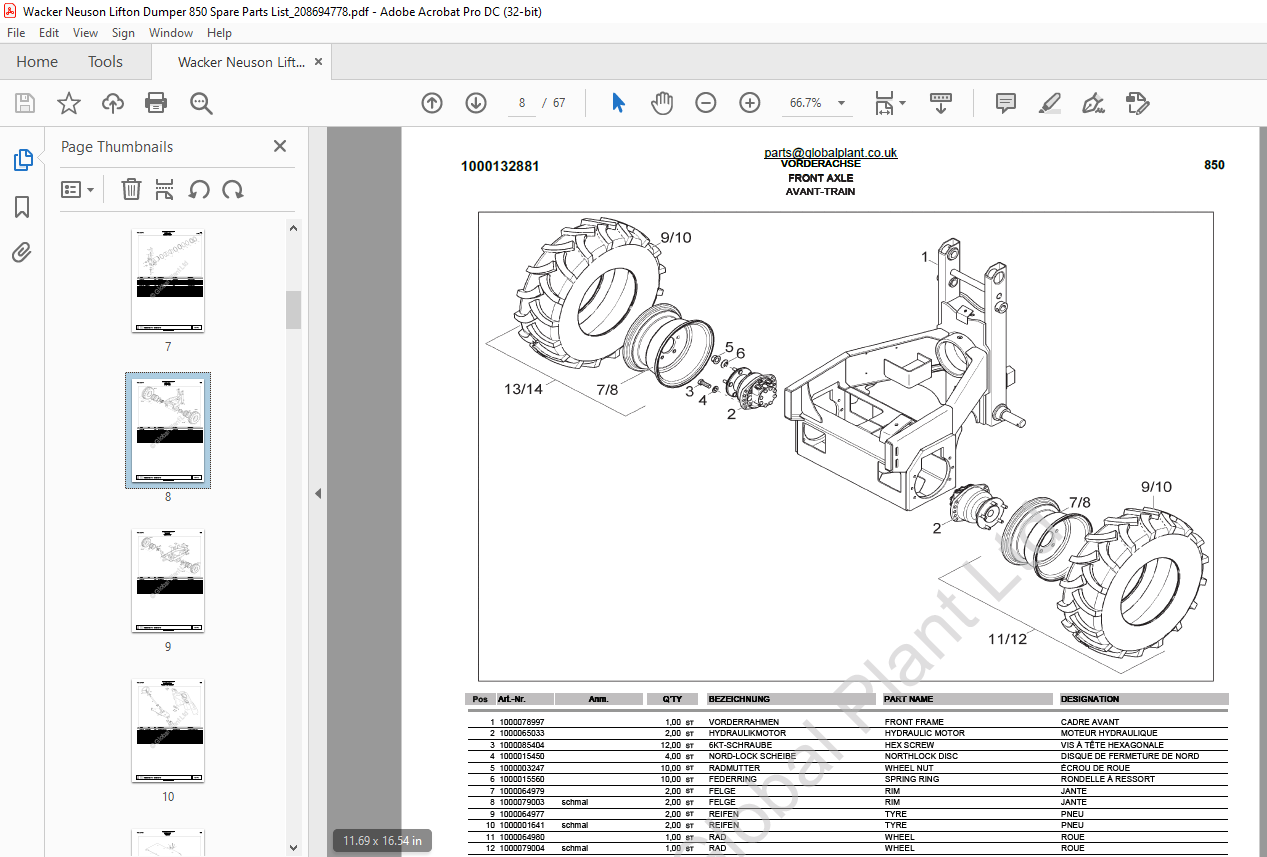Click the upload to cloud icon
This screenshot has height=857, width=1267.
point(113,103)
